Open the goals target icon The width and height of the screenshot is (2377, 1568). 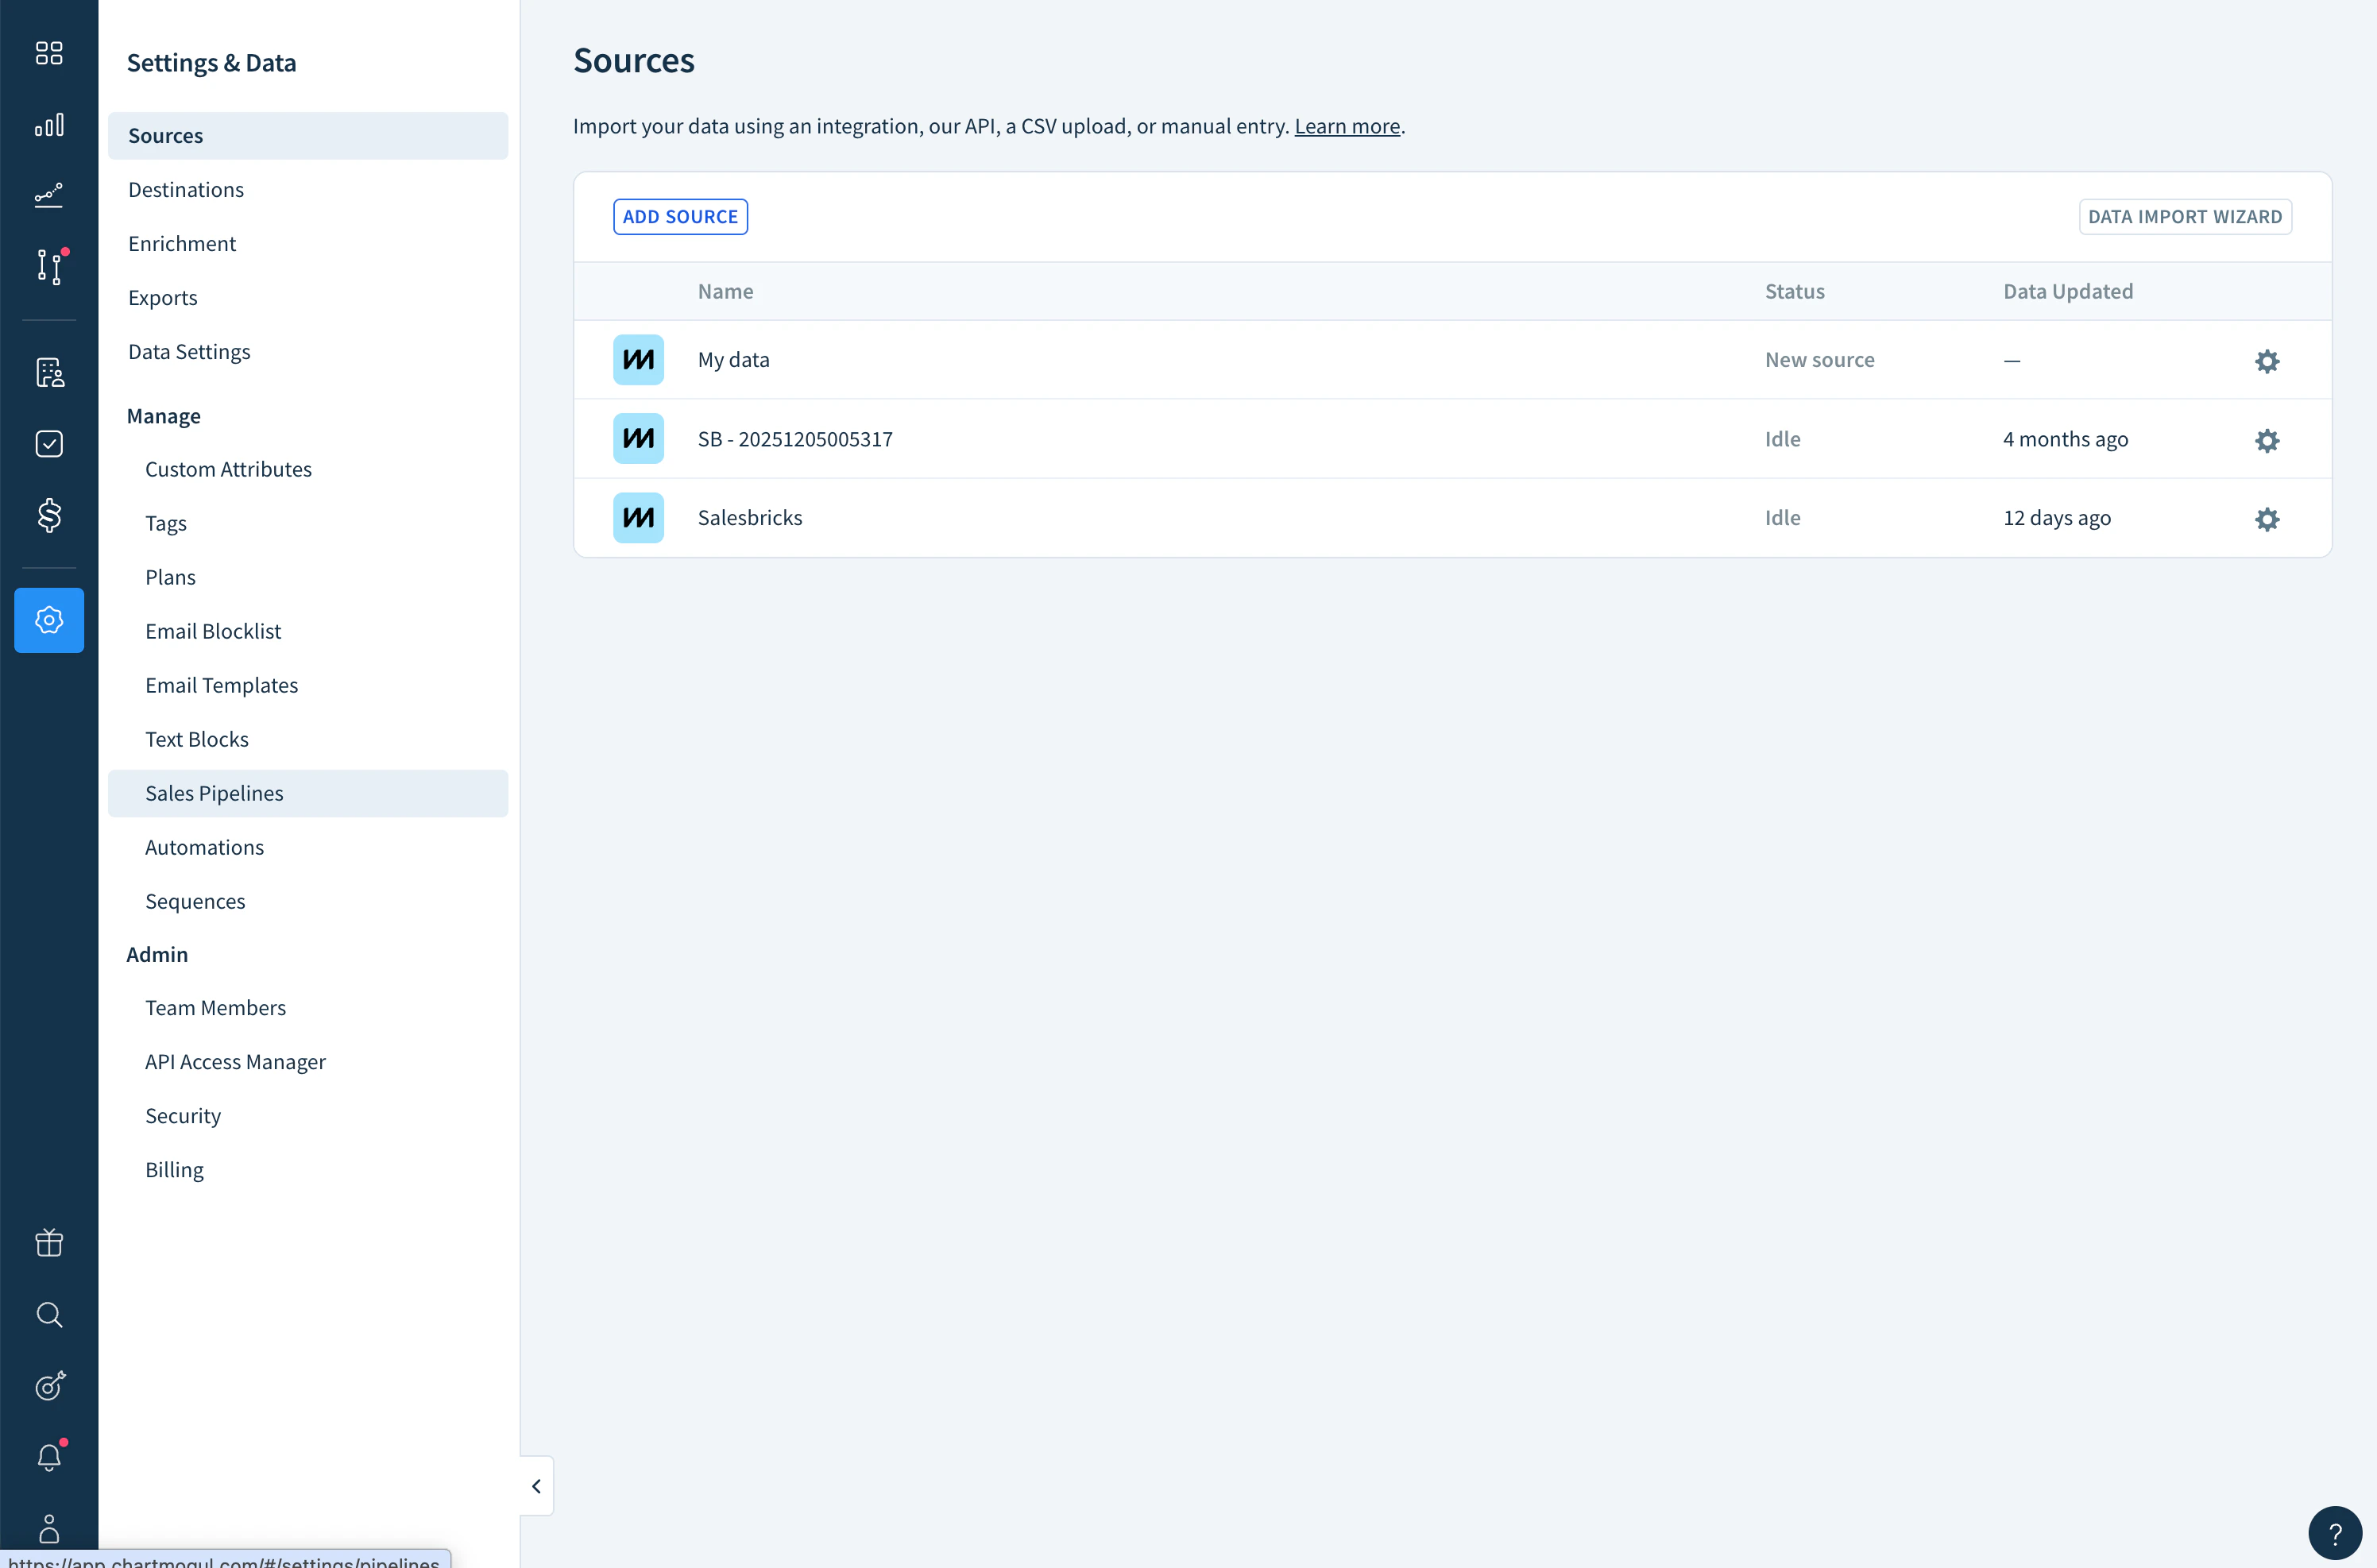tap(48, 1386)
